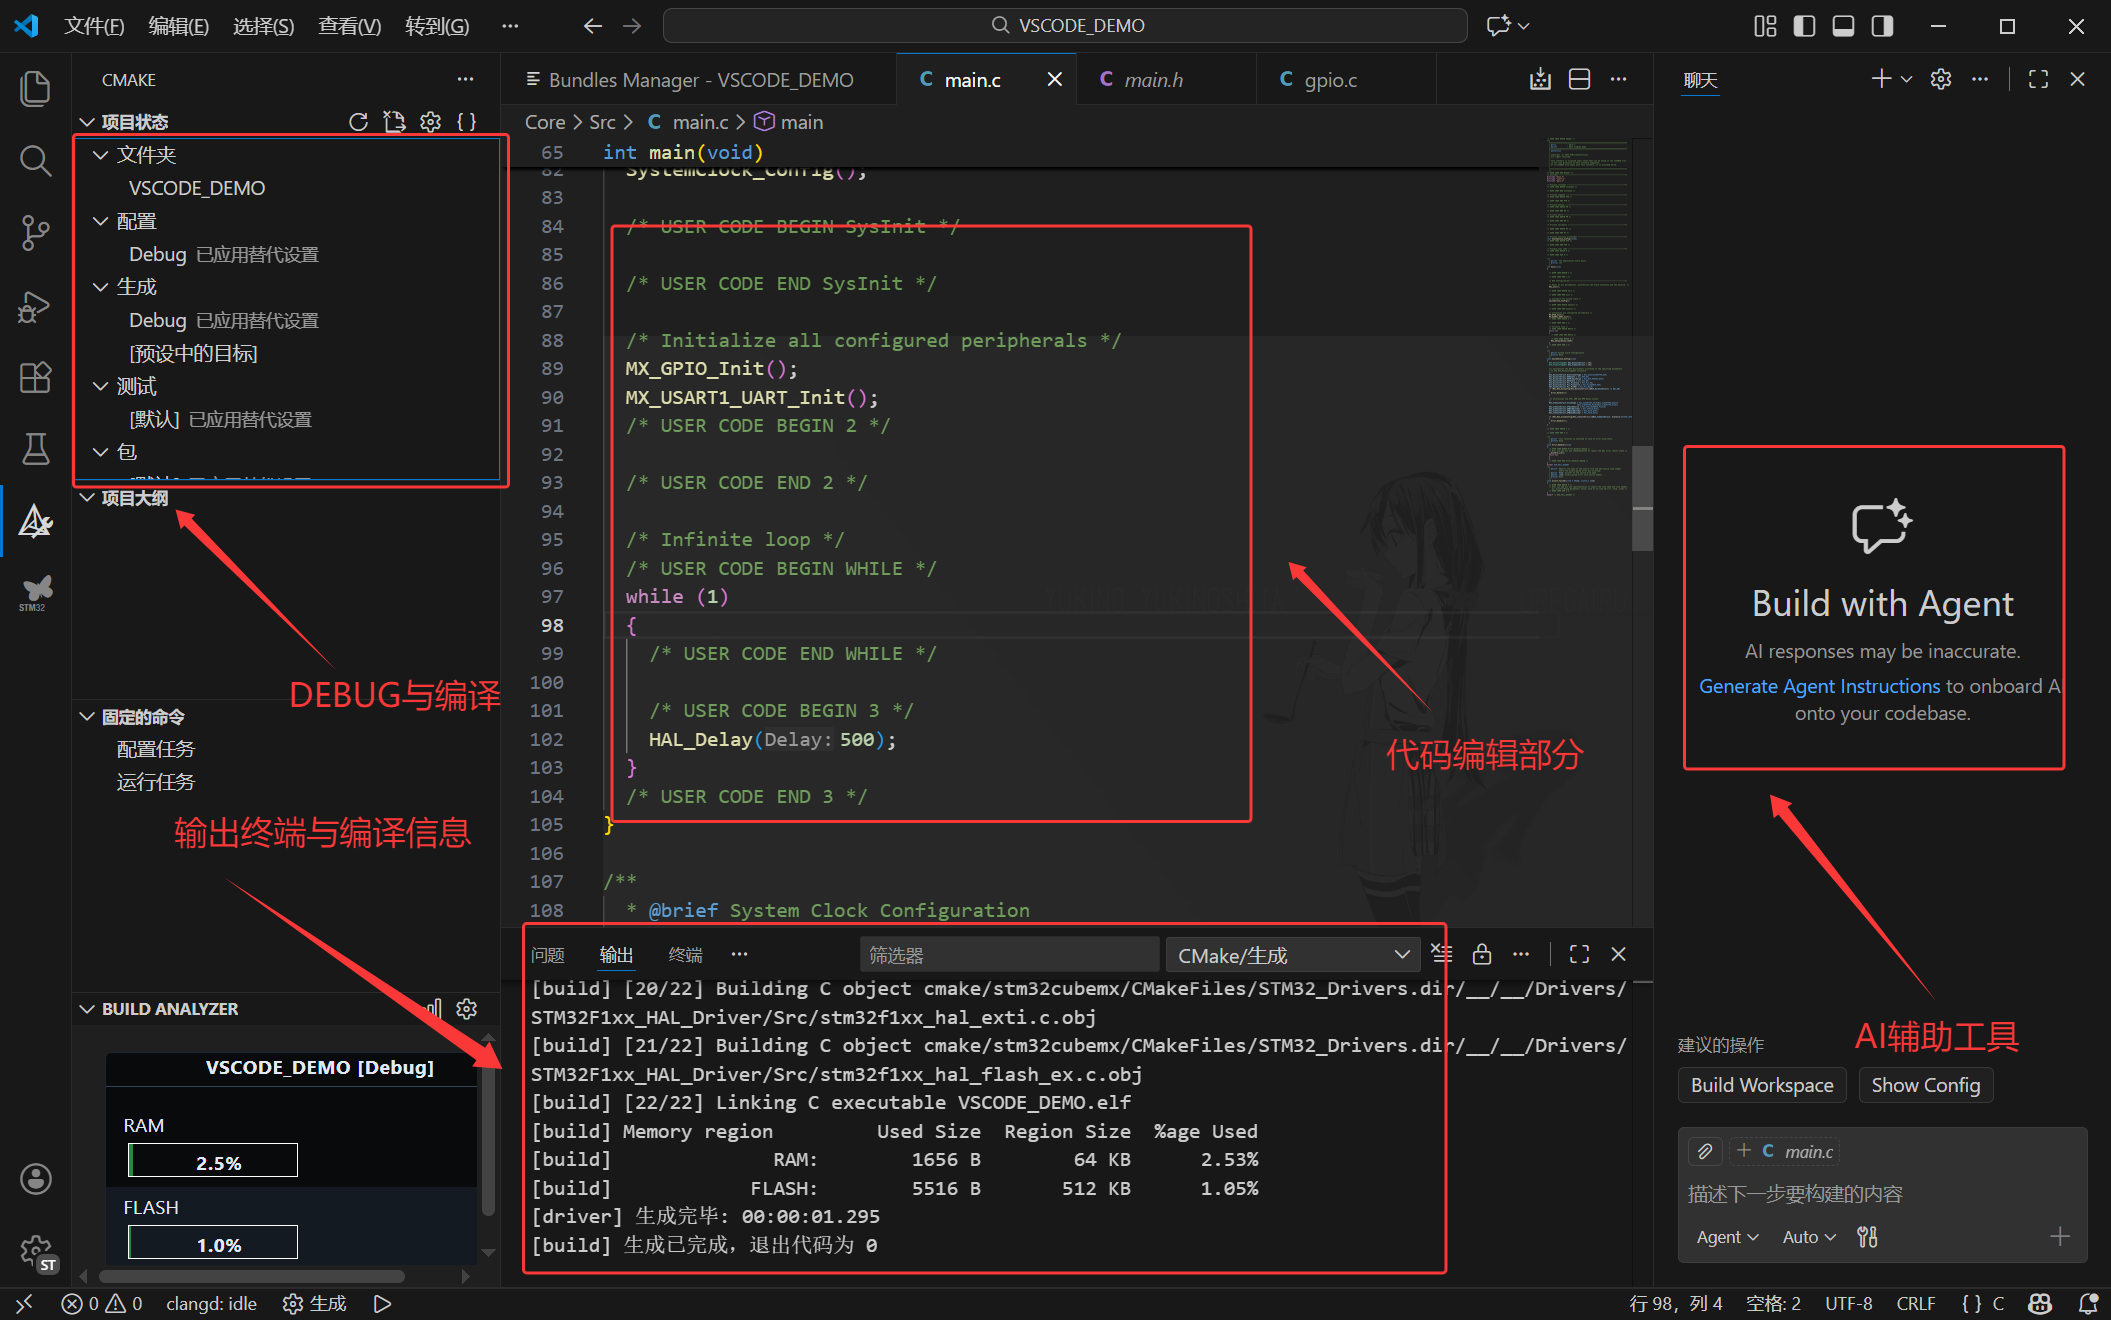The width and height of the screenshot is (2111, 1320).
Task: Switch to the gpio.c editor tab
Action: click(1330, 80)
